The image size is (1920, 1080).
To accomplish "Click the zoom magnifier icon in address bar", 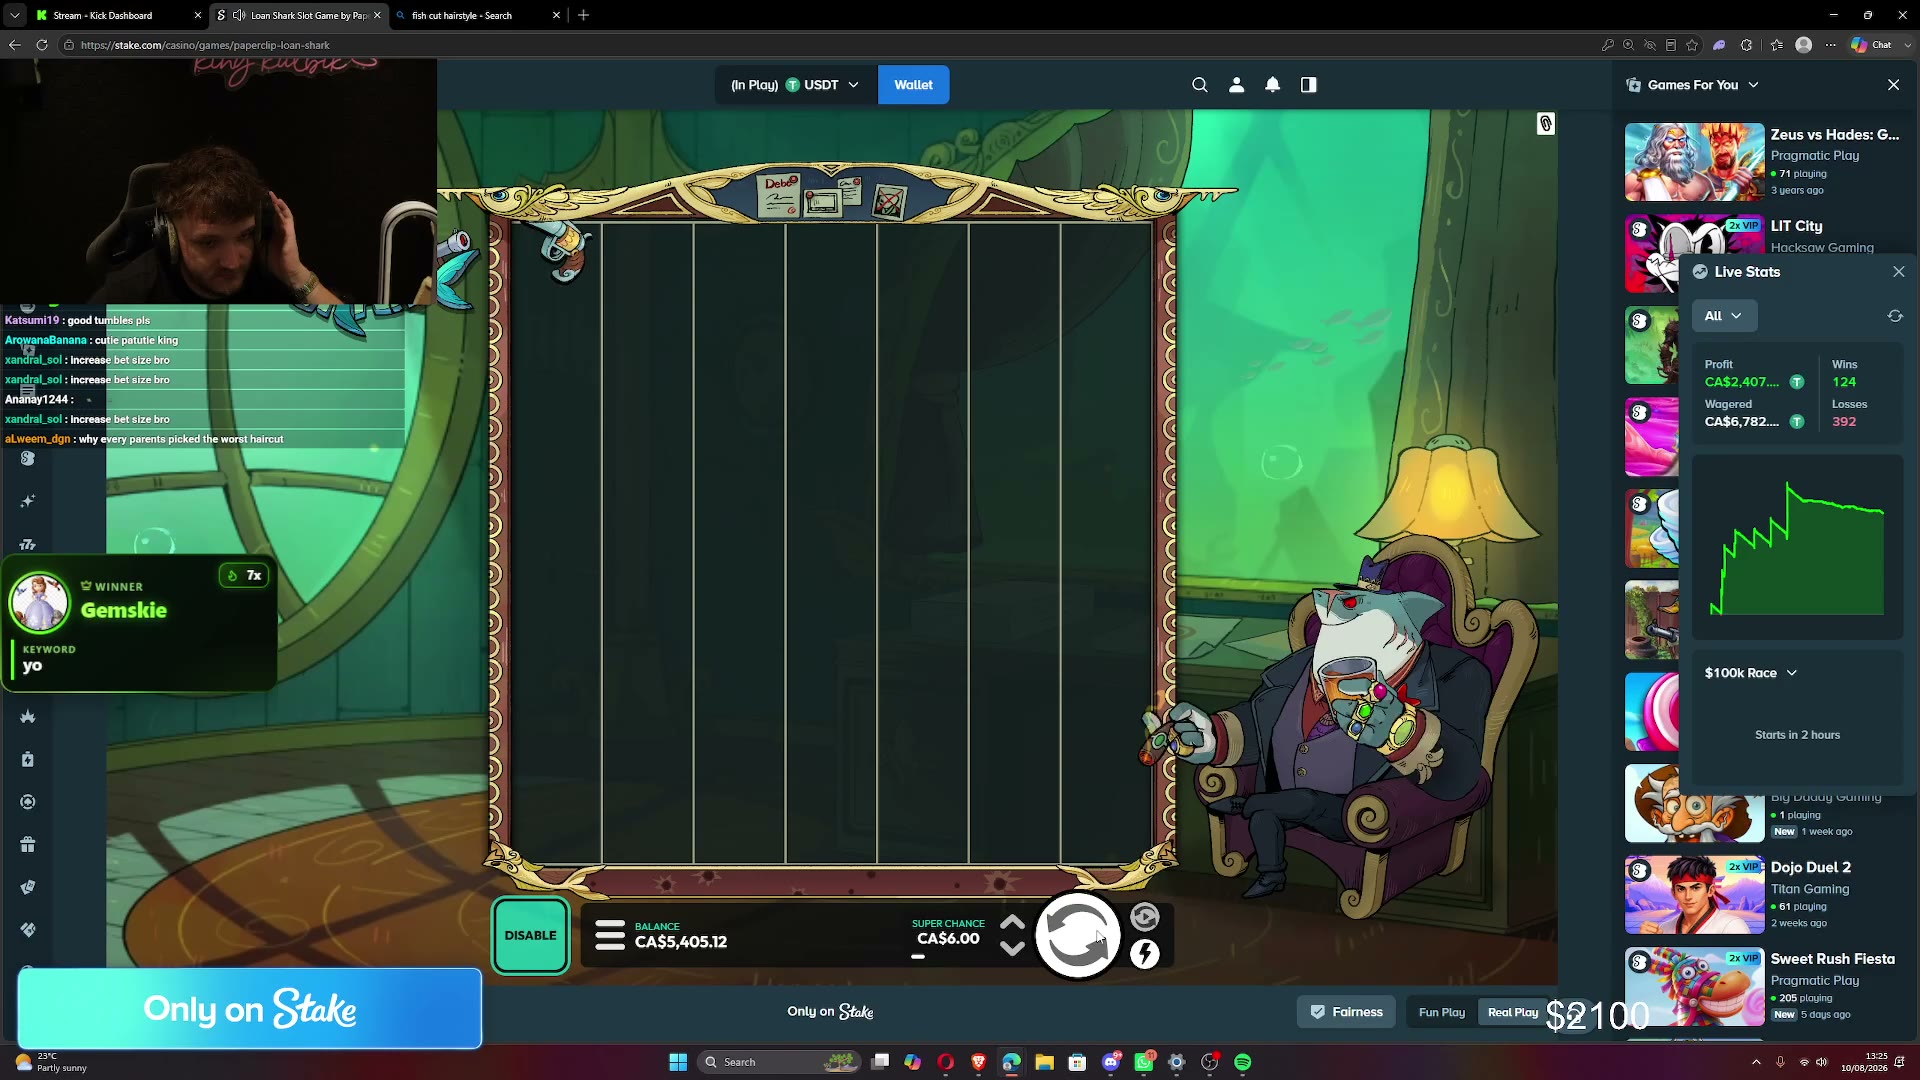I will pyautogui.click(x=1629, y=45).
